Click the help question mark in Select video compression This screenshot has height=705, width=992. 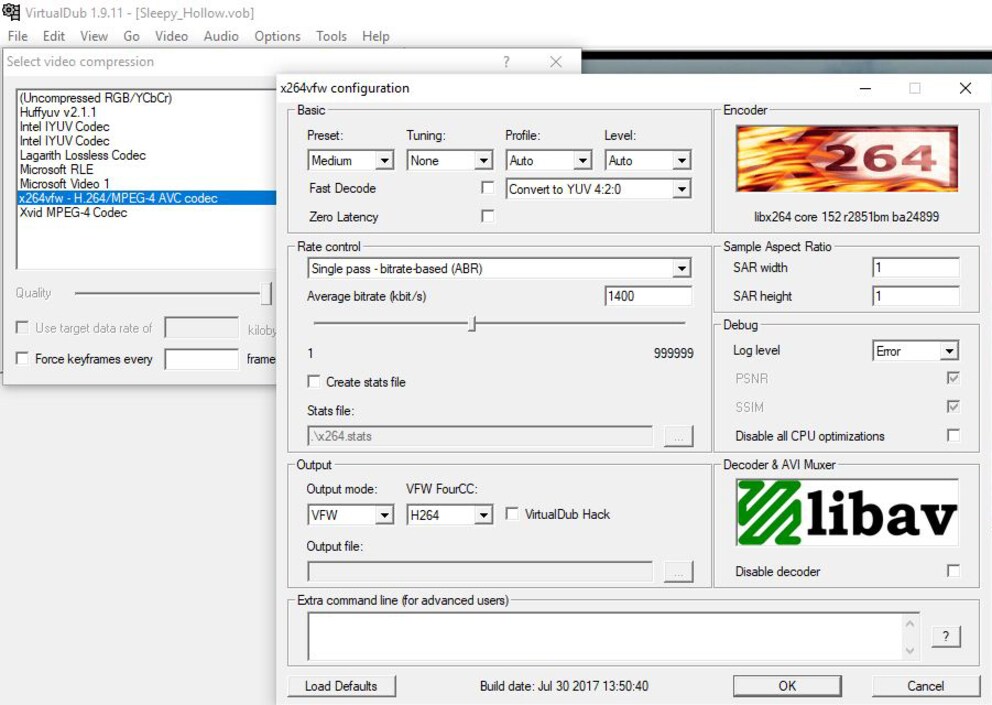(506, 61)
